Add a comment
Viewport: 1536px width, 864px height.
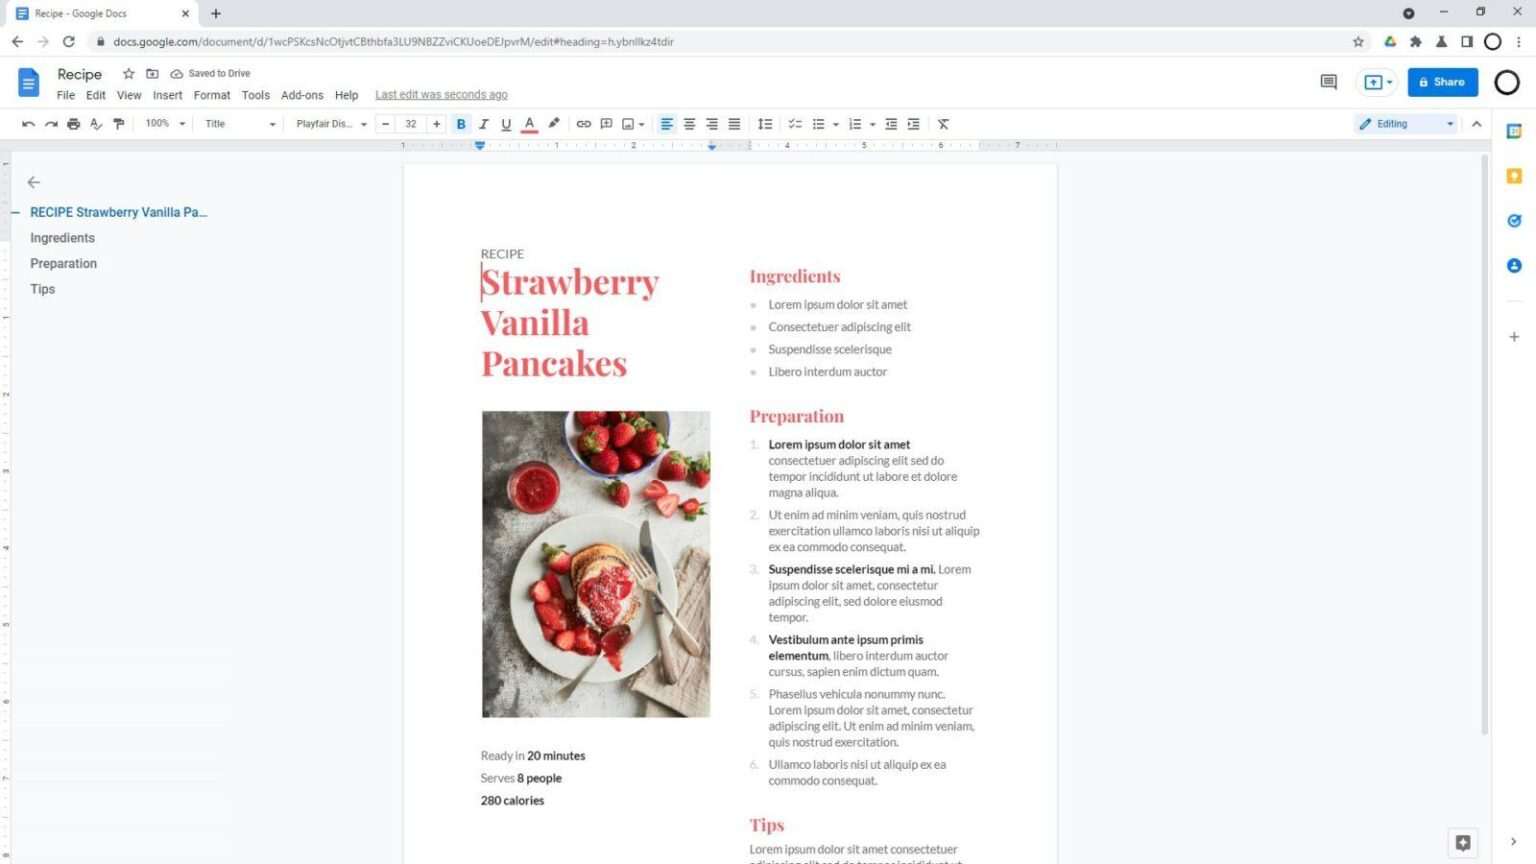pos(606,123)
